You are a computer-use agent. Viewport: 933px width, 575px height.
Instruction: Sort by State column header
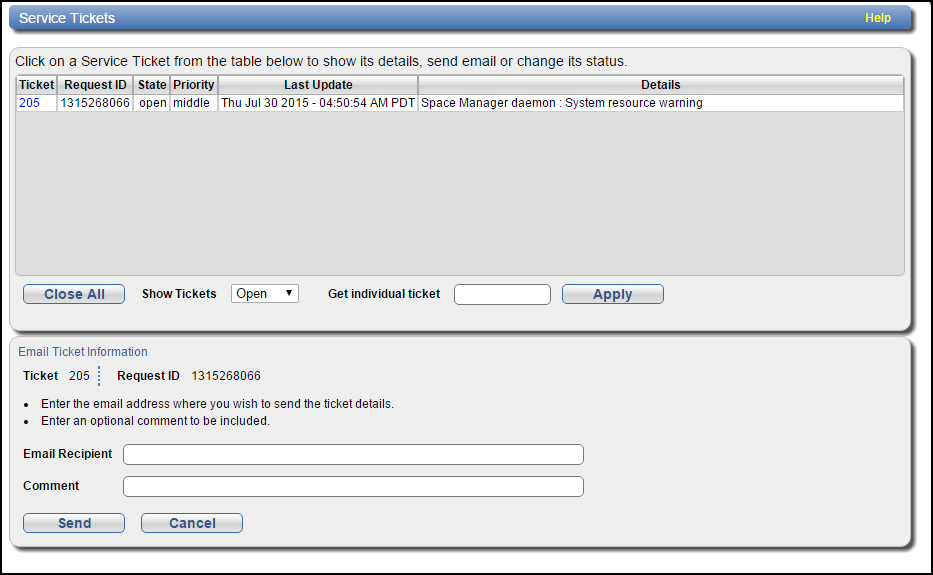coord(152,85)
